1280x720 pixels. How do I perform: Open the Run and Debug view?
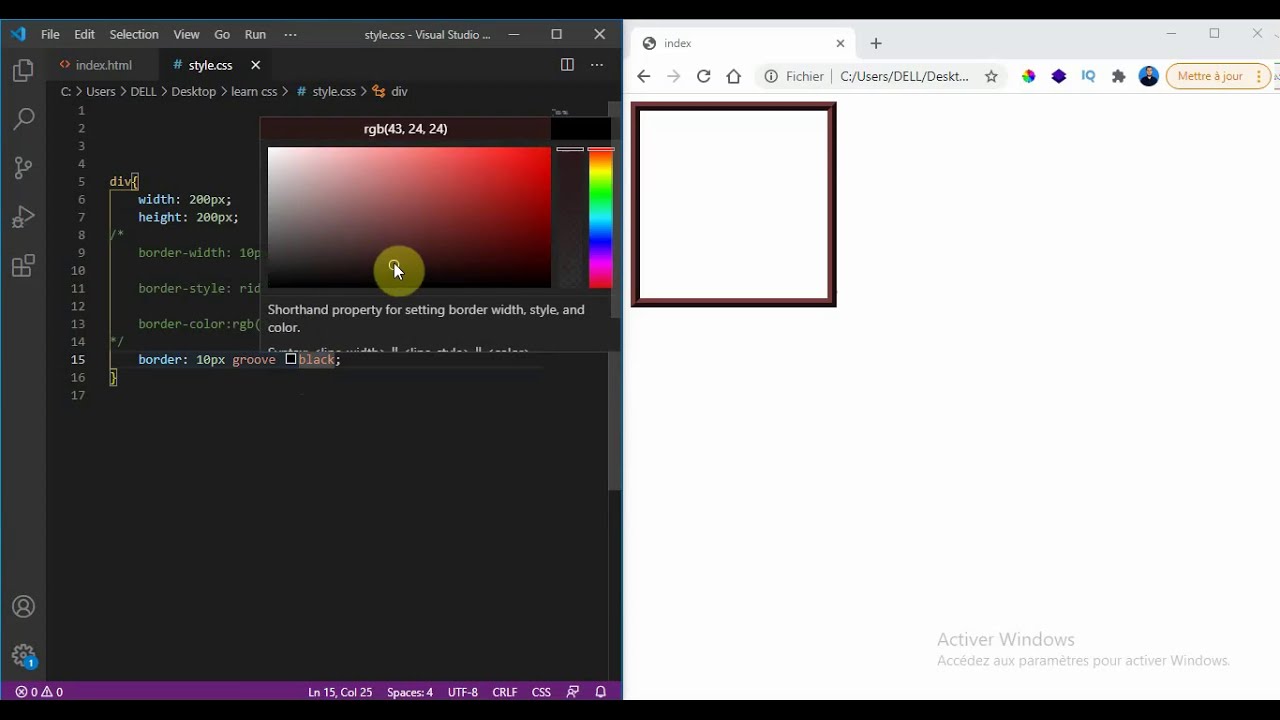tap(23, 216)
